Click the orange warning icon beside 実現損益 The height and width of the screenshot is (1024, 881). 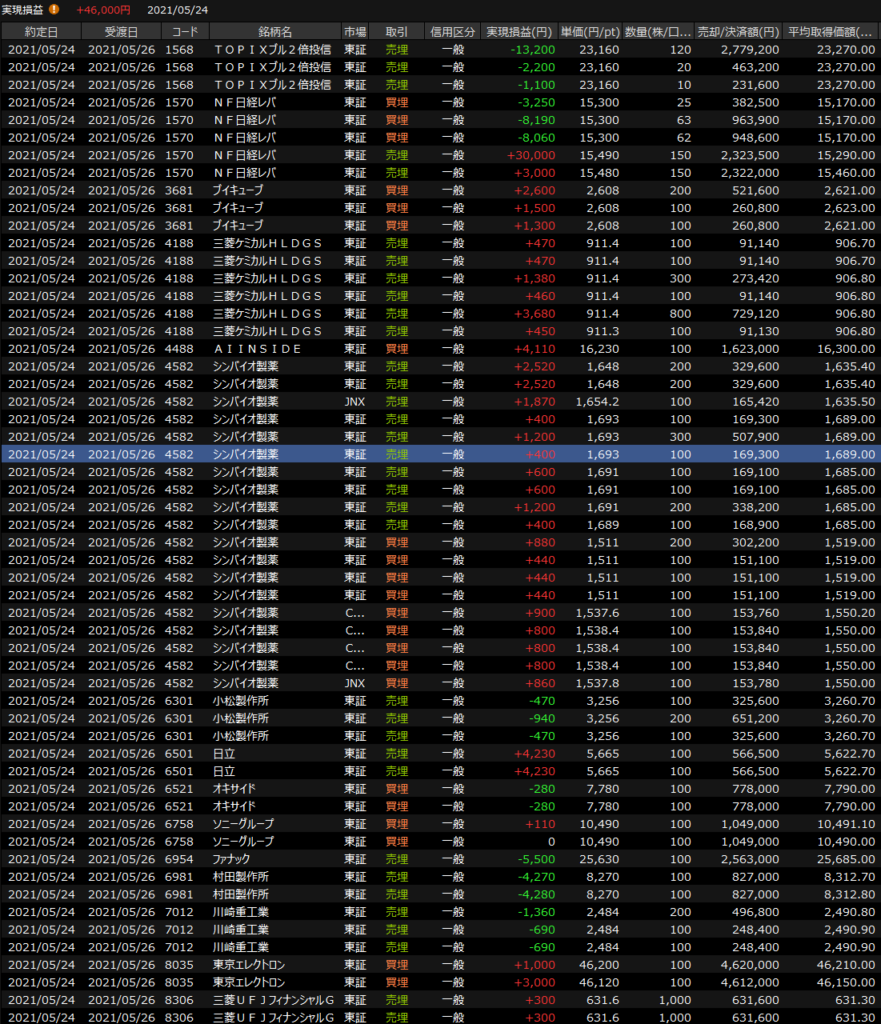pyautogui.click(x=54, y=9)
